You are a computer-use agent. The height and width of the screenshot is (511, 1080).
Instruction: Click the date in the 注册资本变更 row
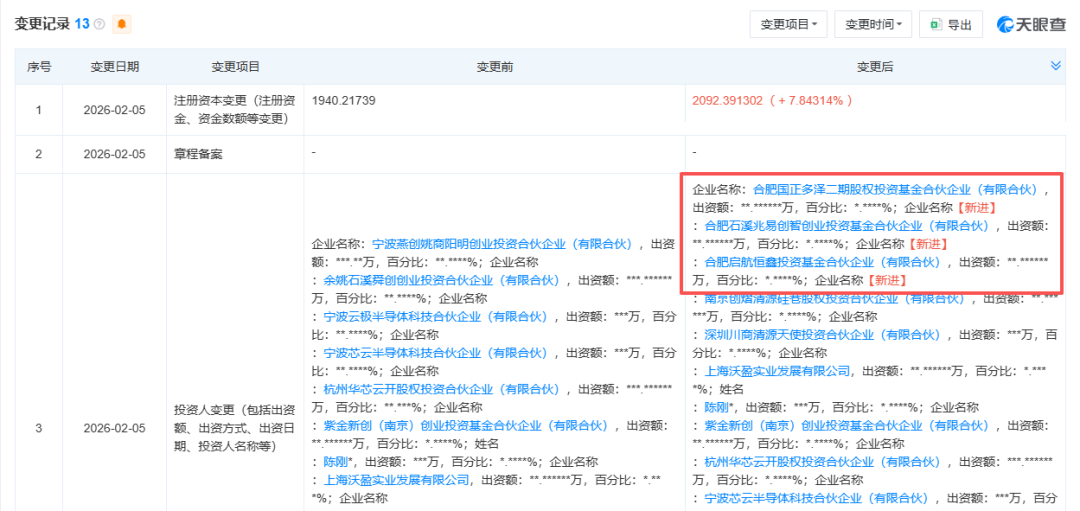point(114,110)
